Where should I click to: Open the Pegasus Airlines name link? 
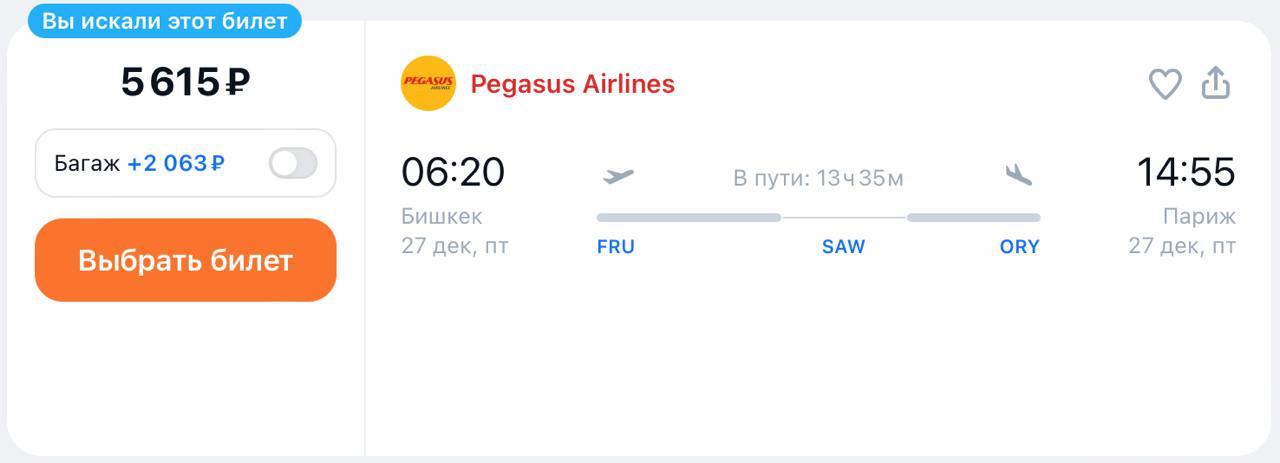(572, 84)
